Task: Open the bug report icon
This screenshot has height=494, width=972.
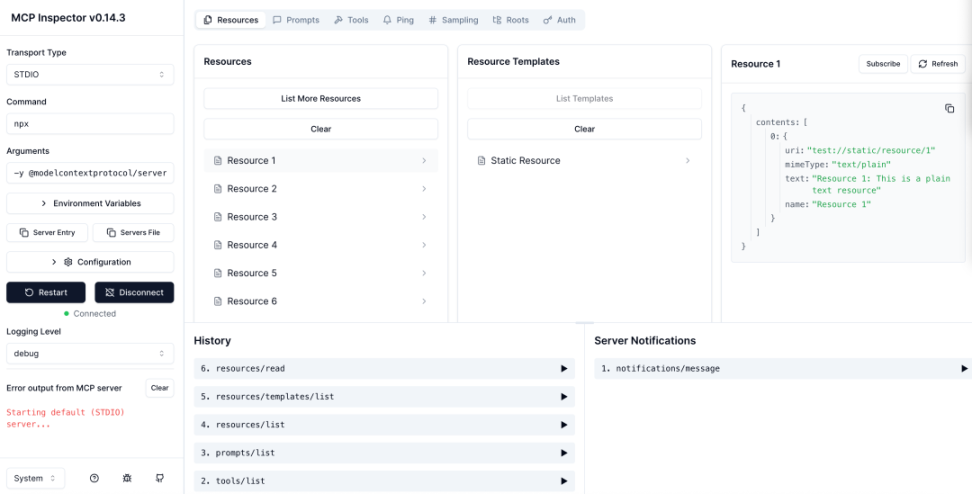Action: tap(127, 478)
